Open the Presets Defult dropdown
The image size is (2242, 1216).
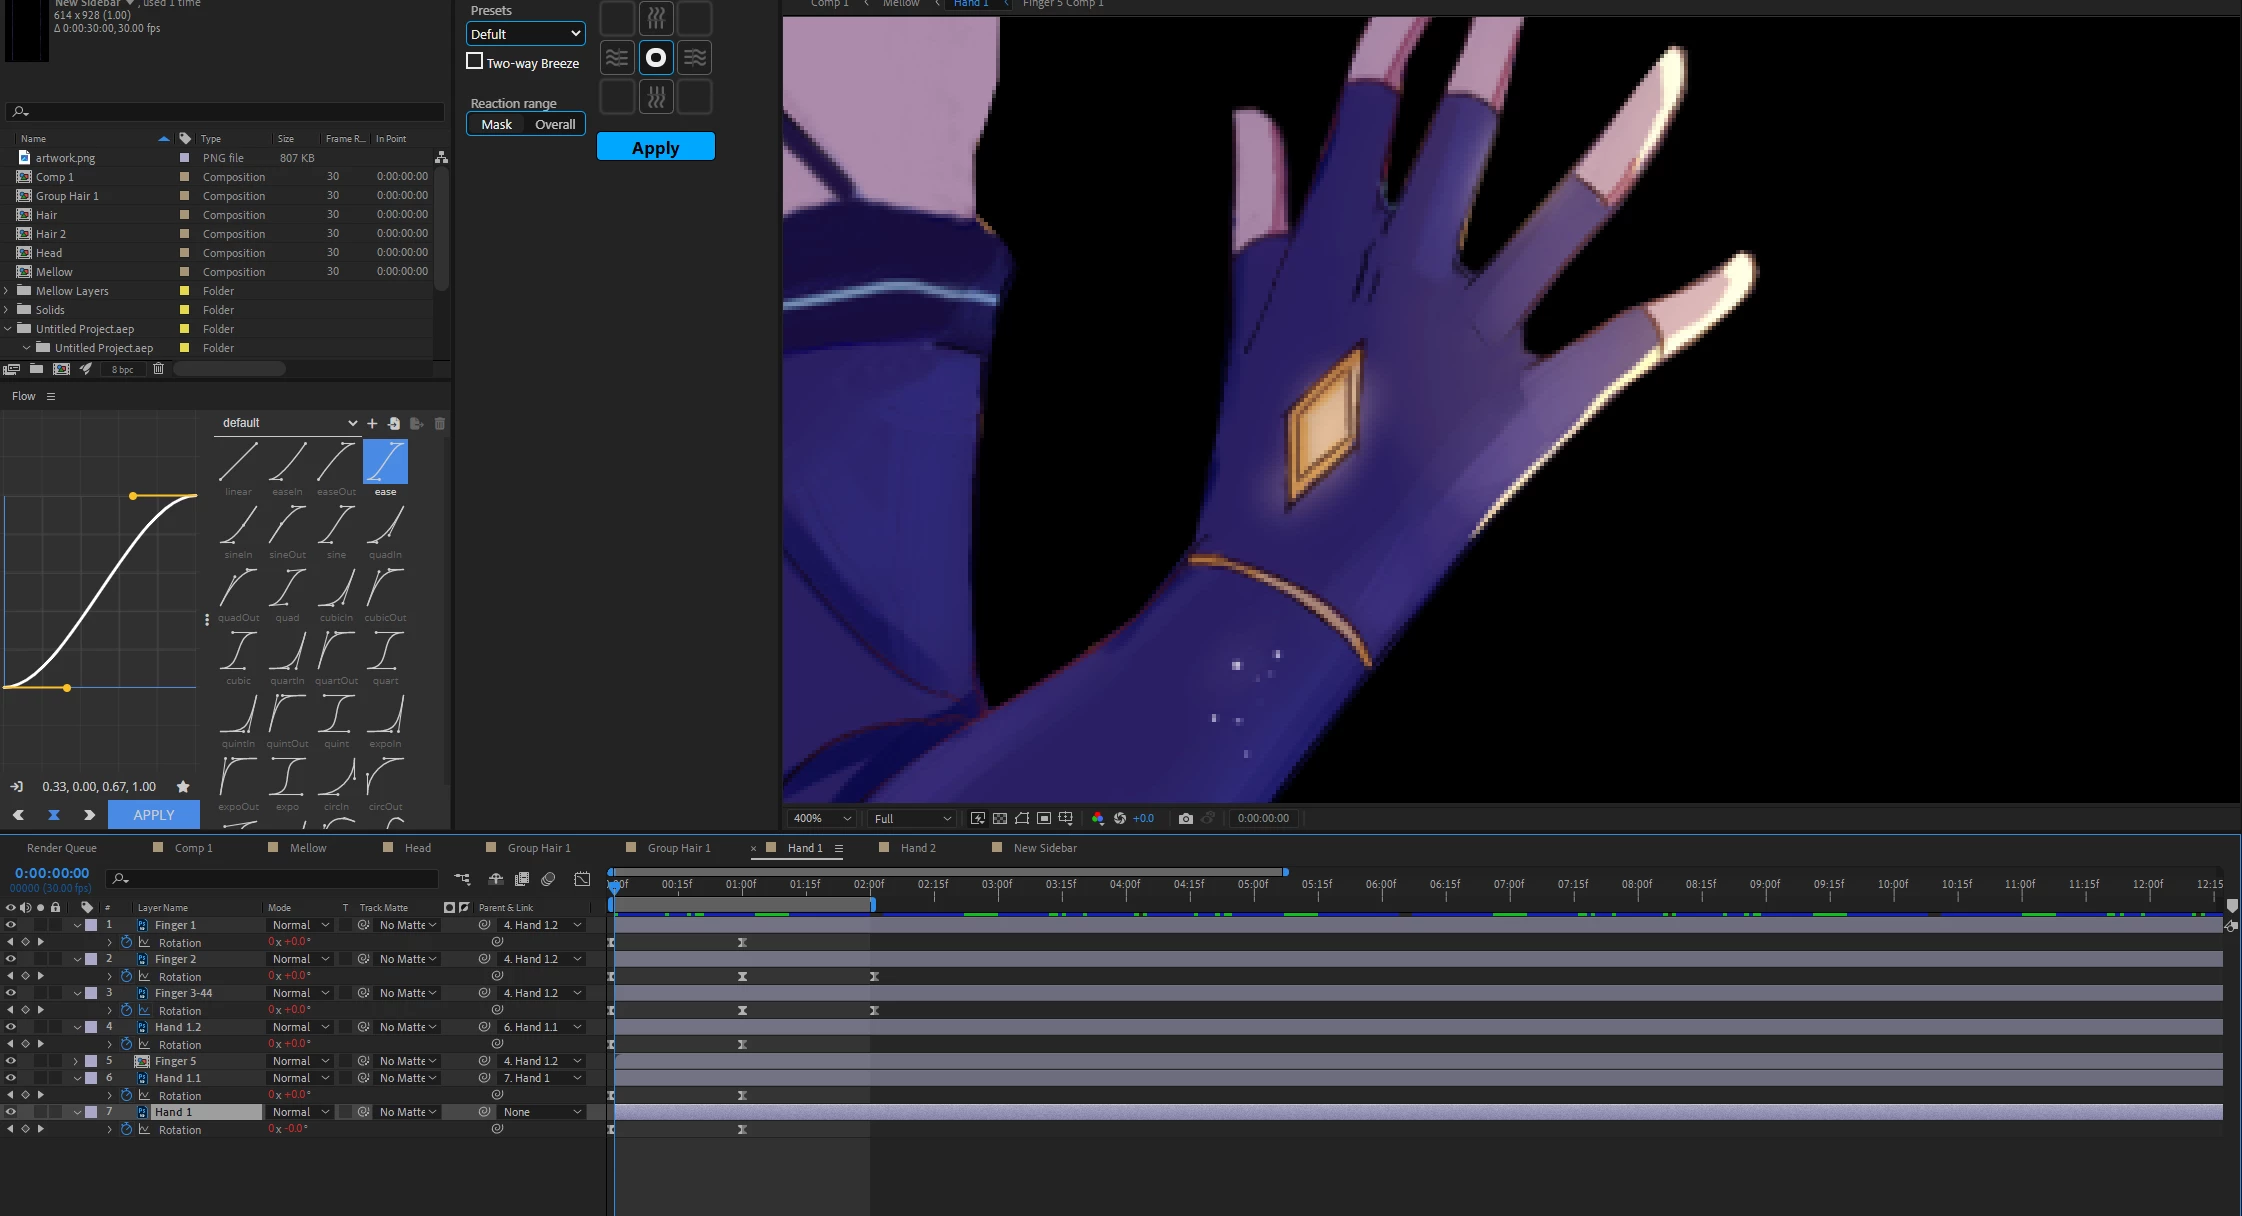coord(525,34)
